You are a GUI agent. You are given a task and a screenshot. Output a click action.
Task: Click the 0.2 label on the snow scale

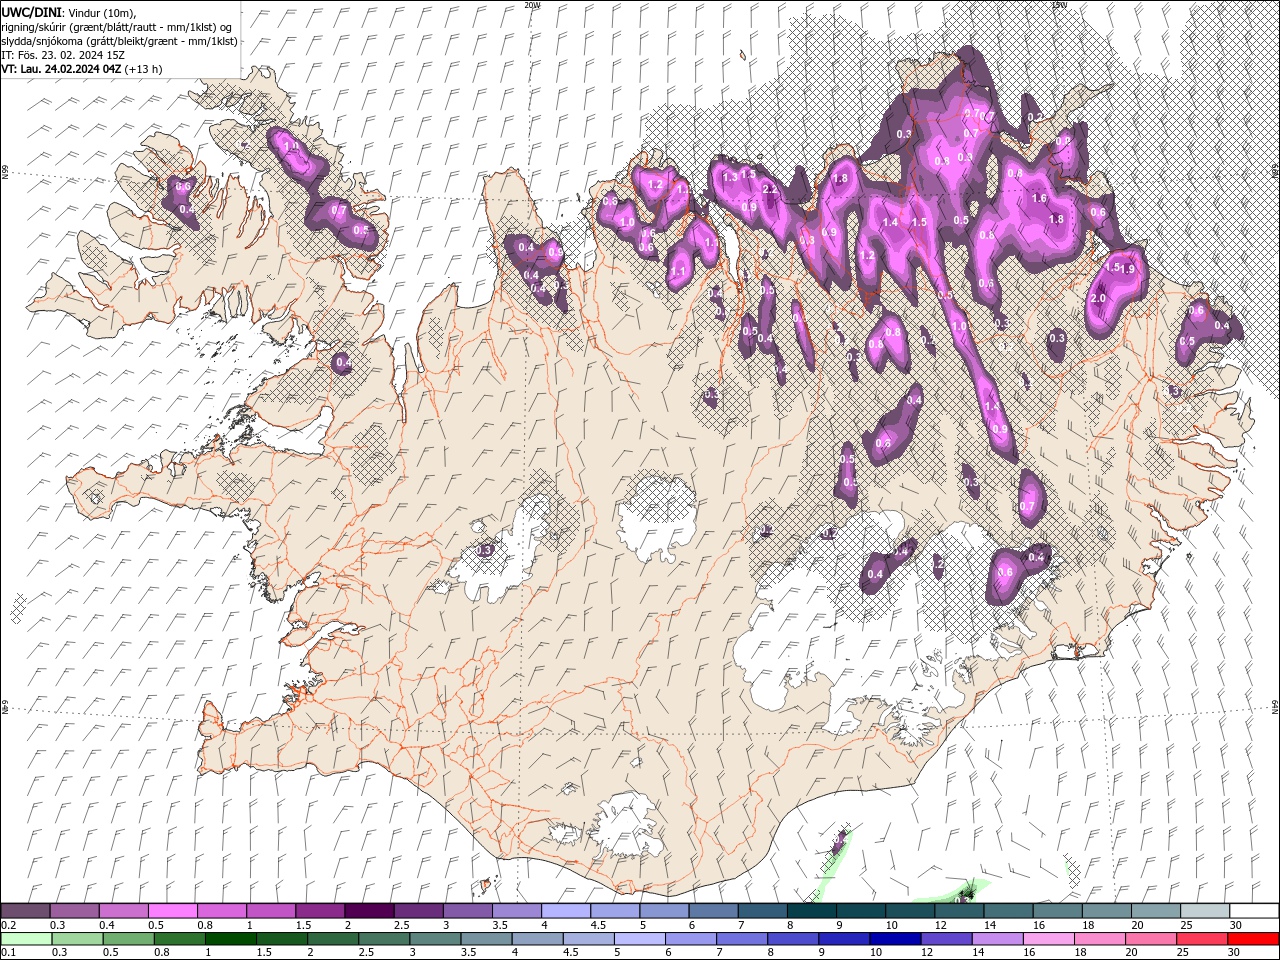pyautogui.click(x=9, y=925)
